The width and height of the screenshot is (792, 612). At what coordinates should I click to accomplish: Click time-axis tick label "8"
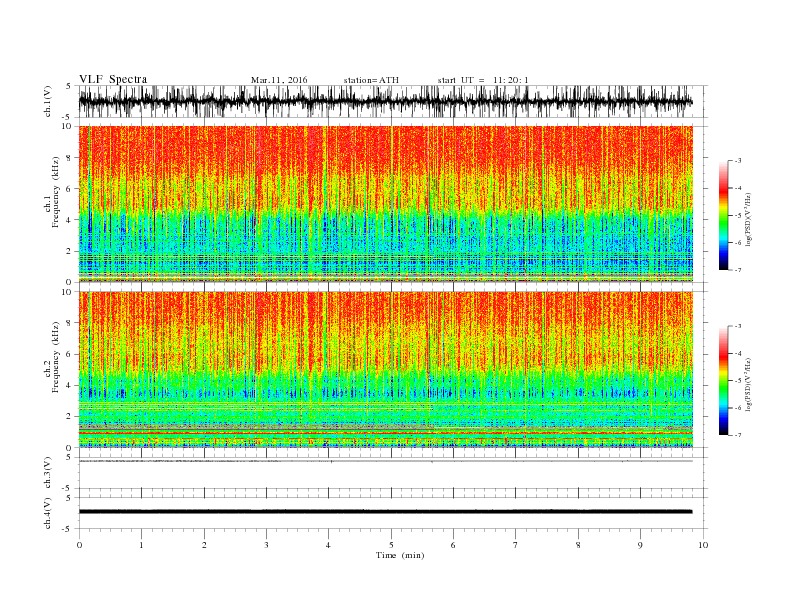[x=578, y=545]
